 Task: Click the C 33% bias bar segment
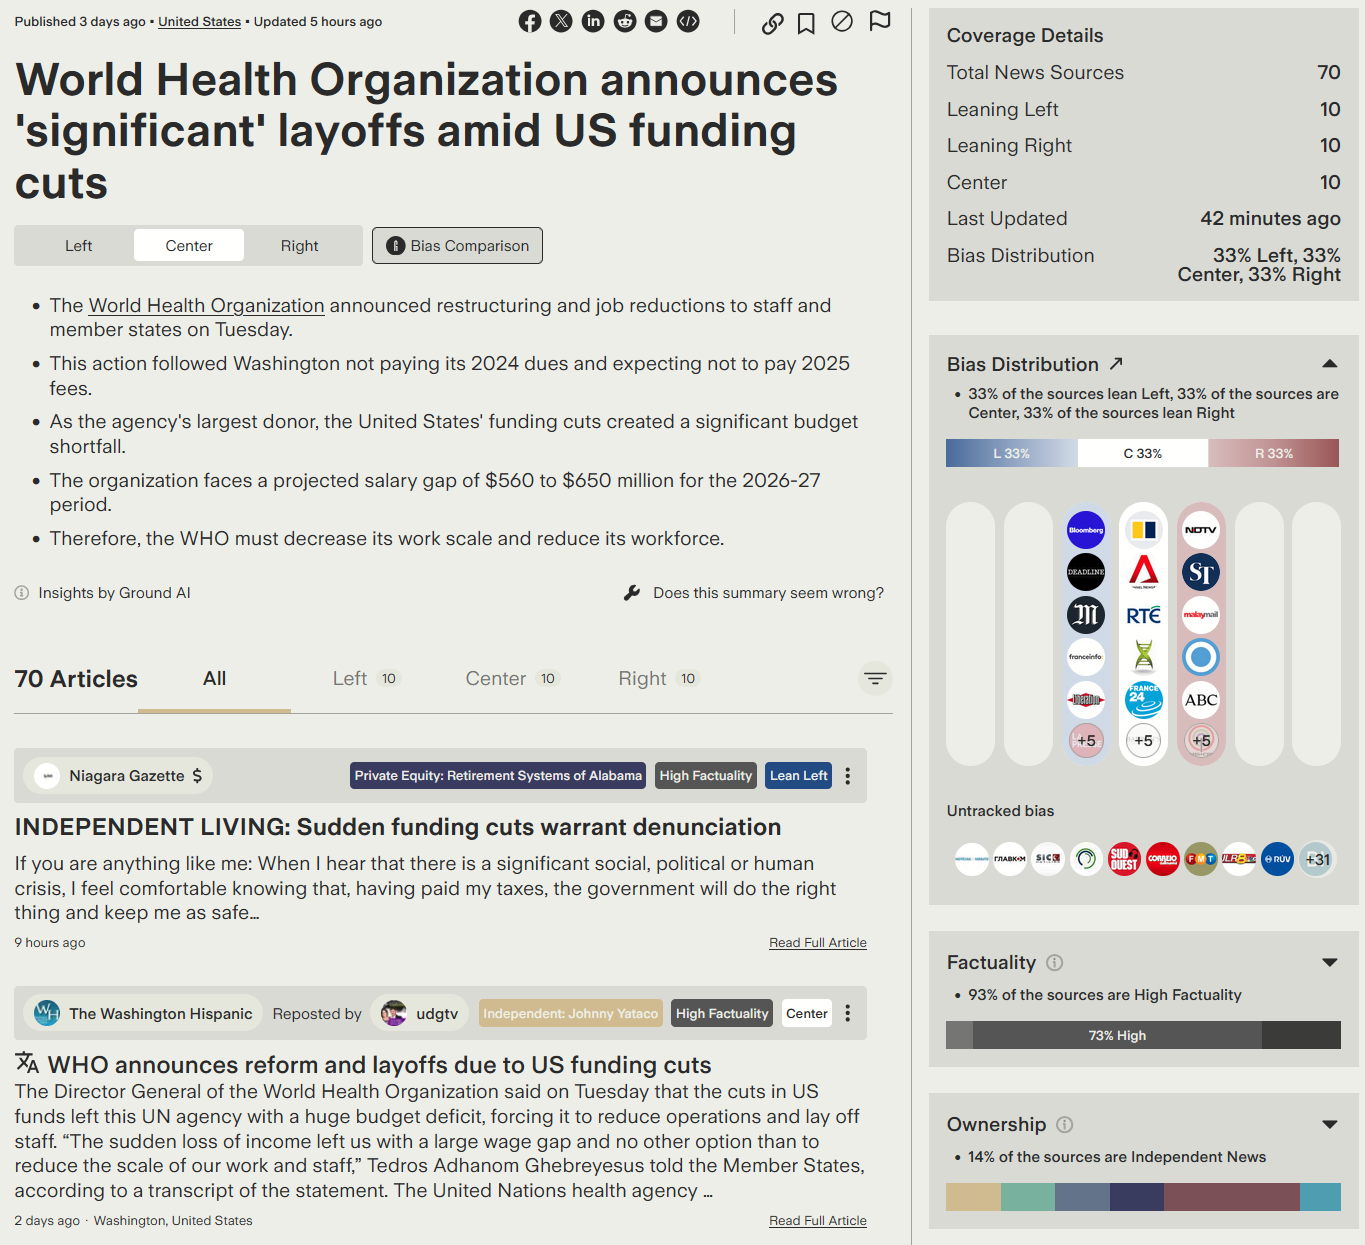[x=1143, y=453]
